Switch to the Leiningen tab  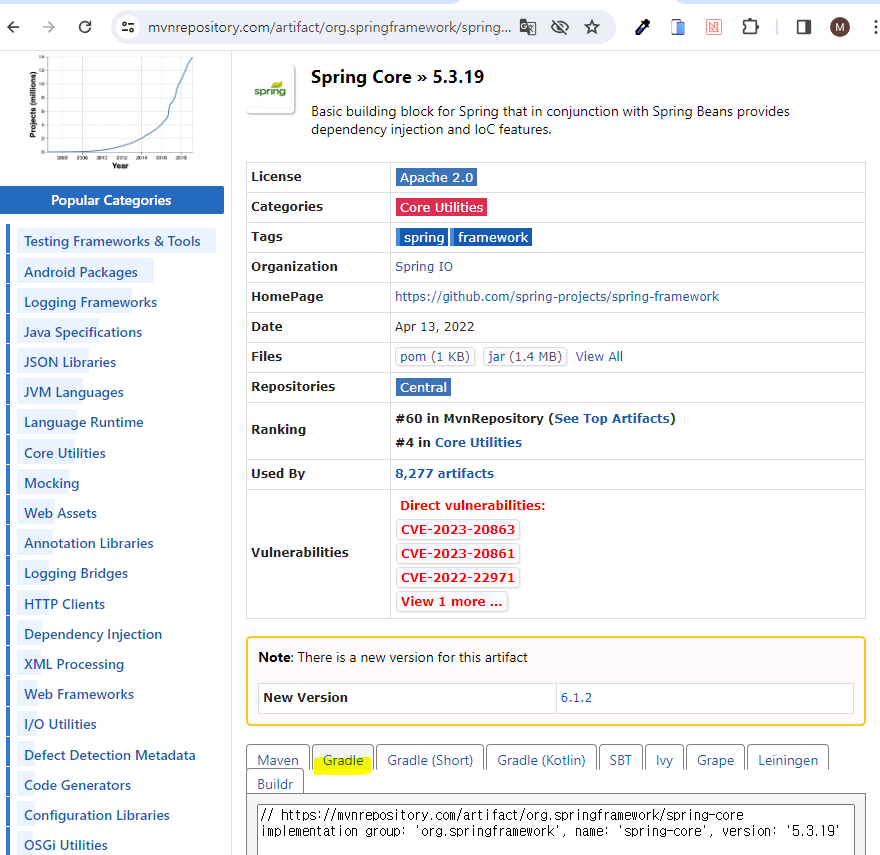pyautogui.click(x=788, y=760)
